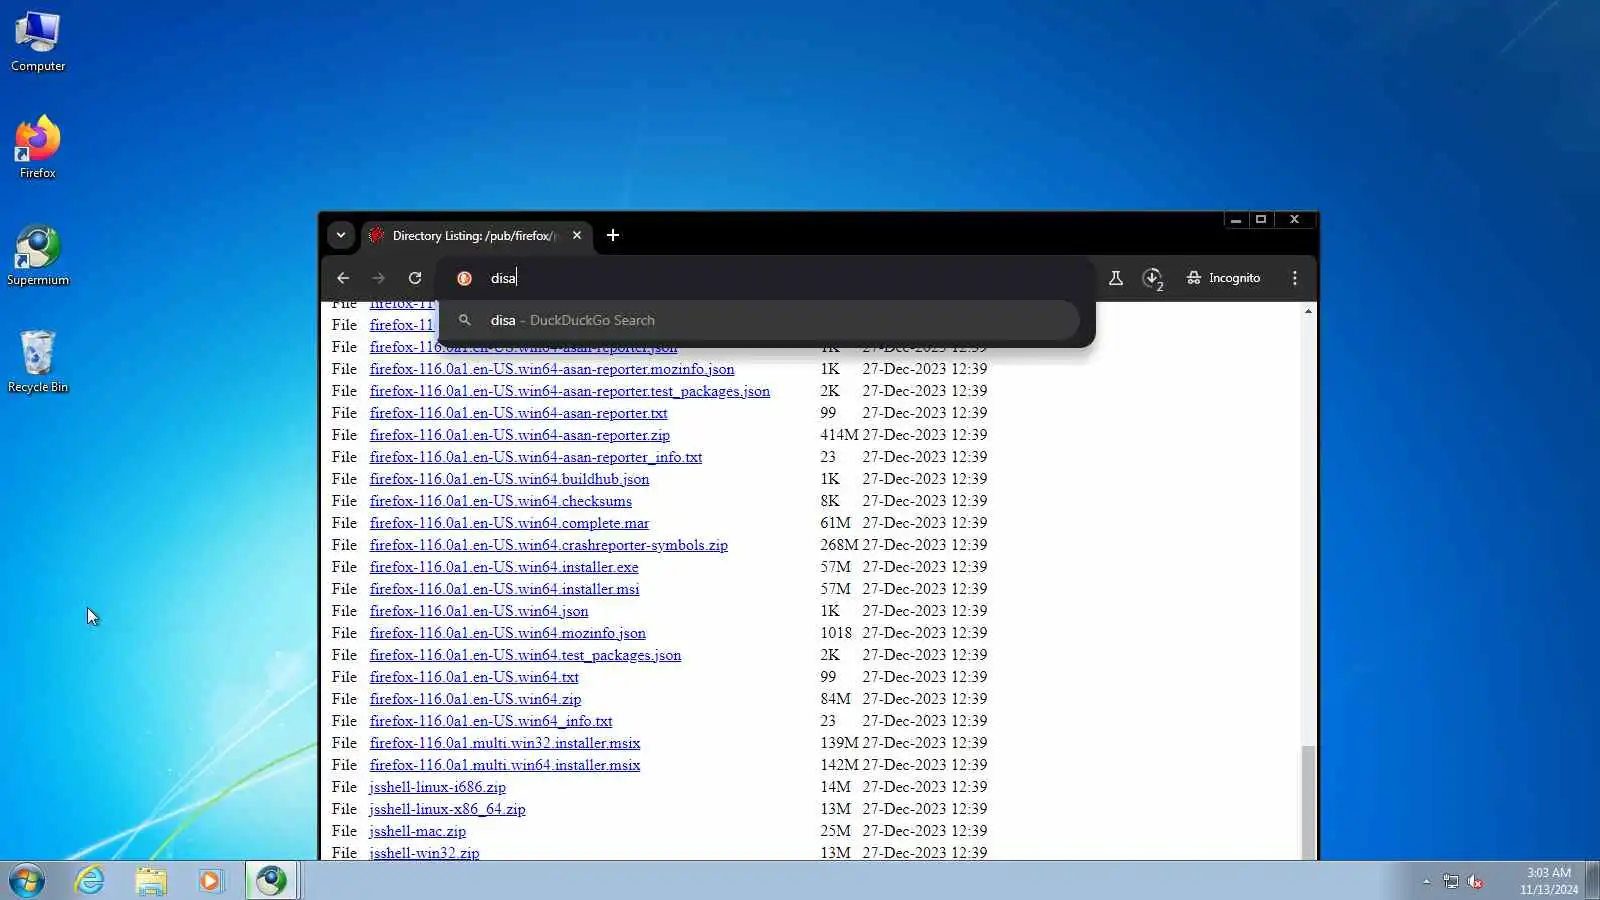Screen dimensions: 1600x900
Task: Go back one page in the browser
Action: (x=343, y=278)
